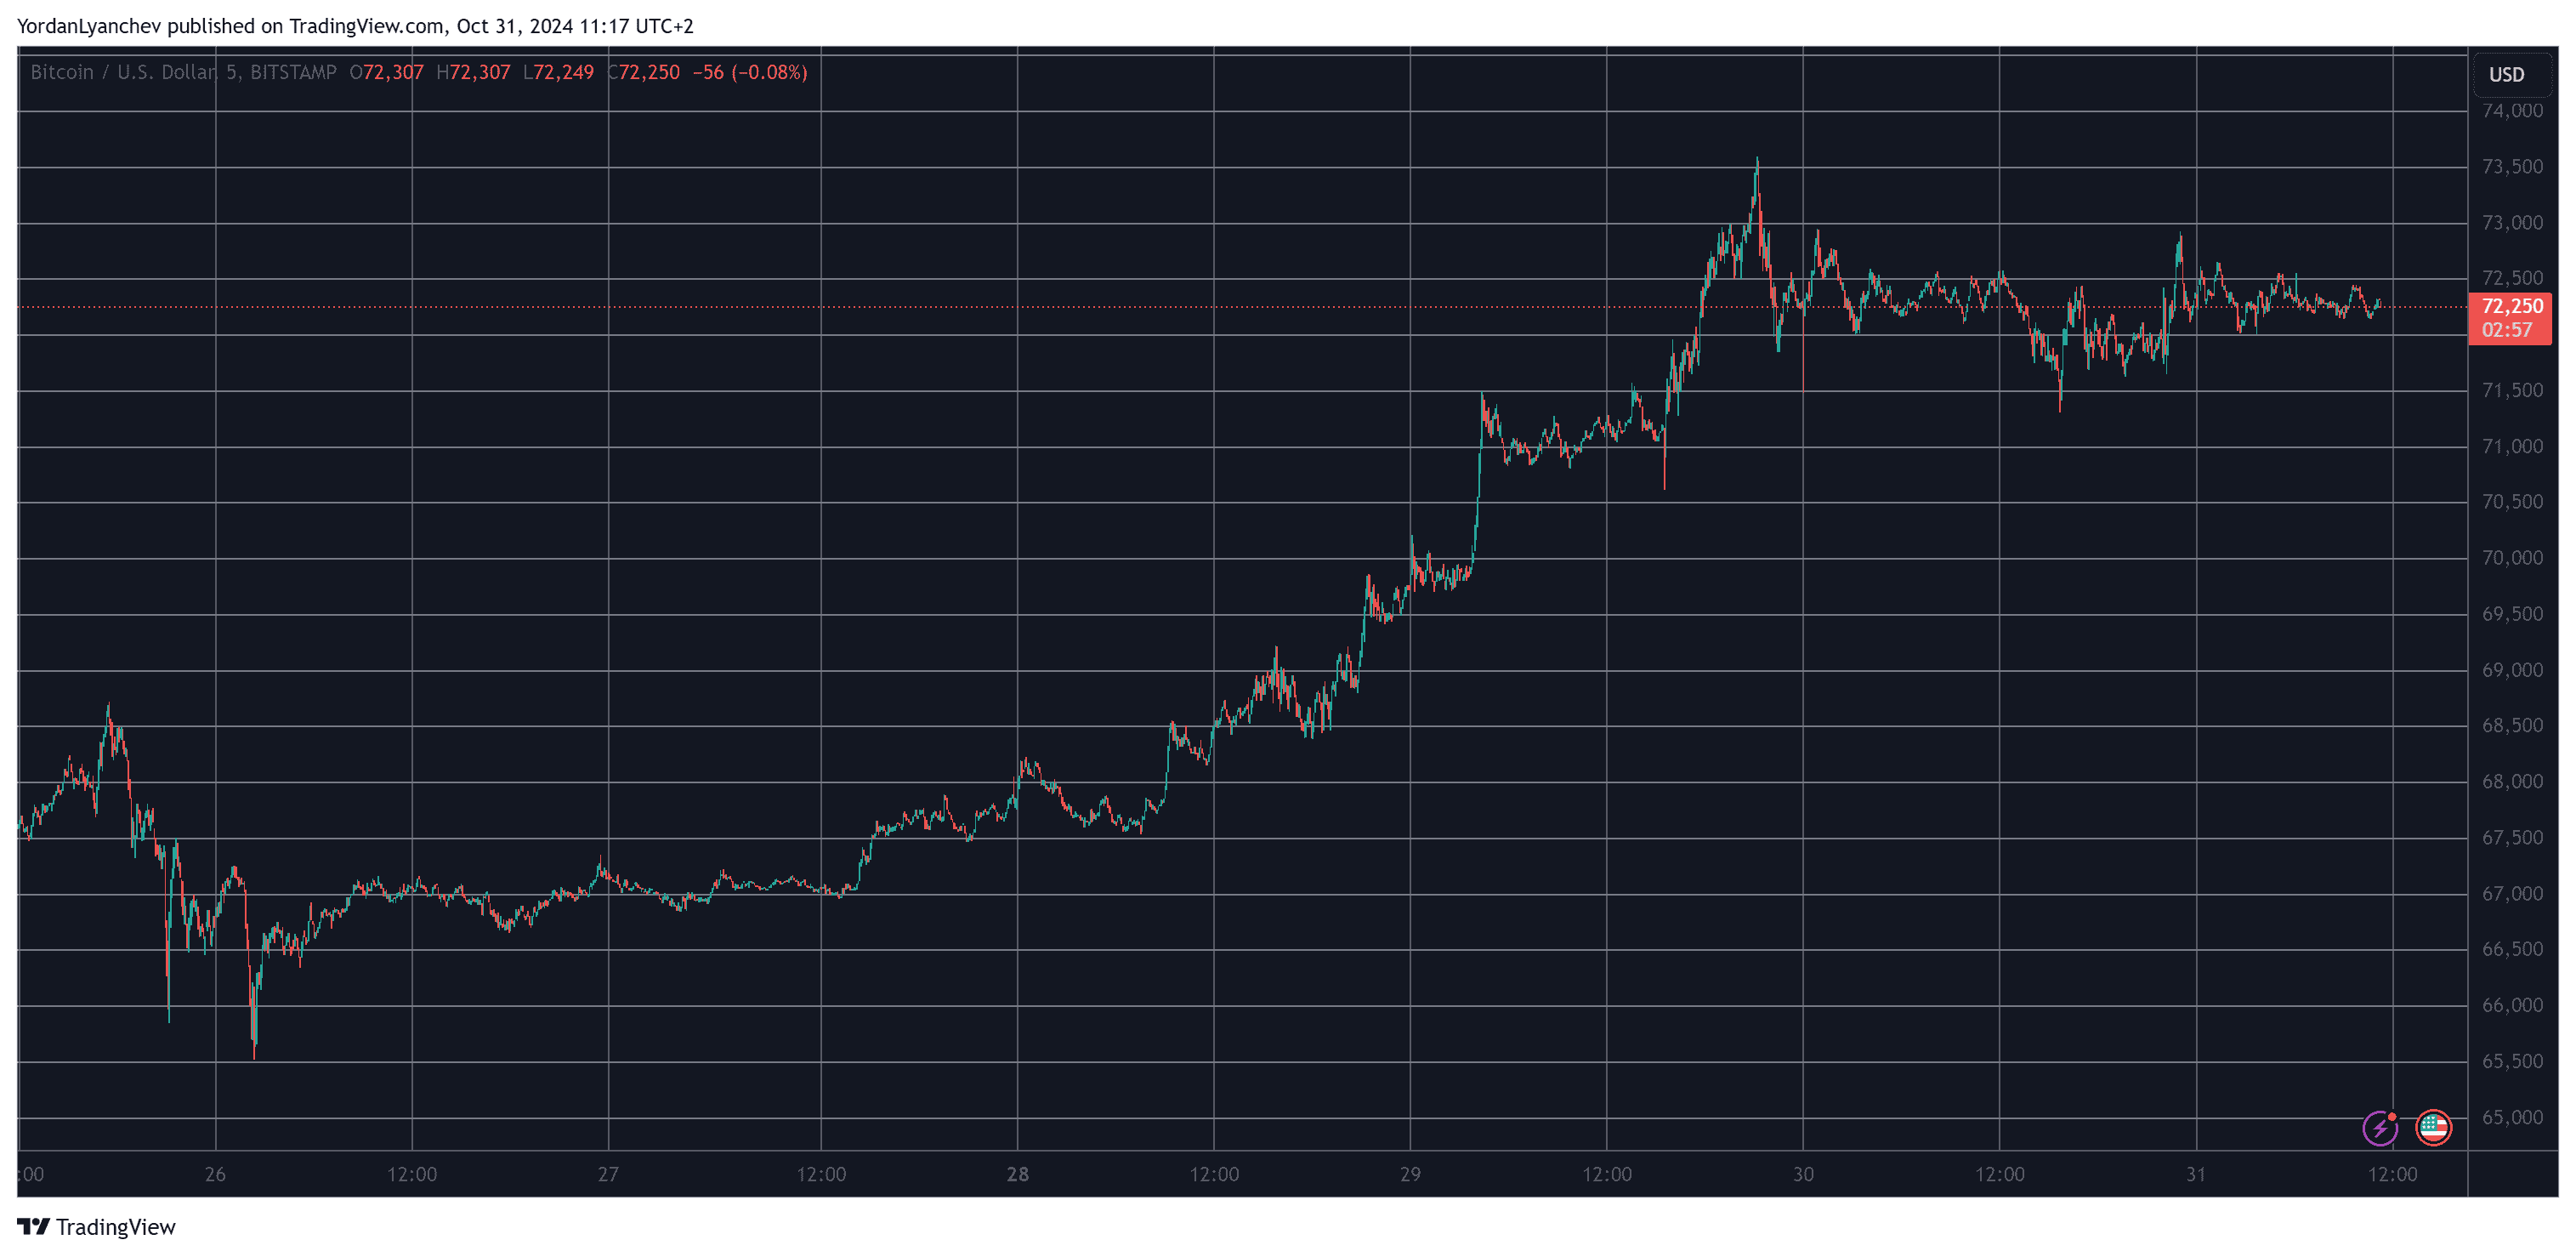Click the O72,307 open value
The height and width of the screenshot is (1257, 2576).
(x=386, y=72)
